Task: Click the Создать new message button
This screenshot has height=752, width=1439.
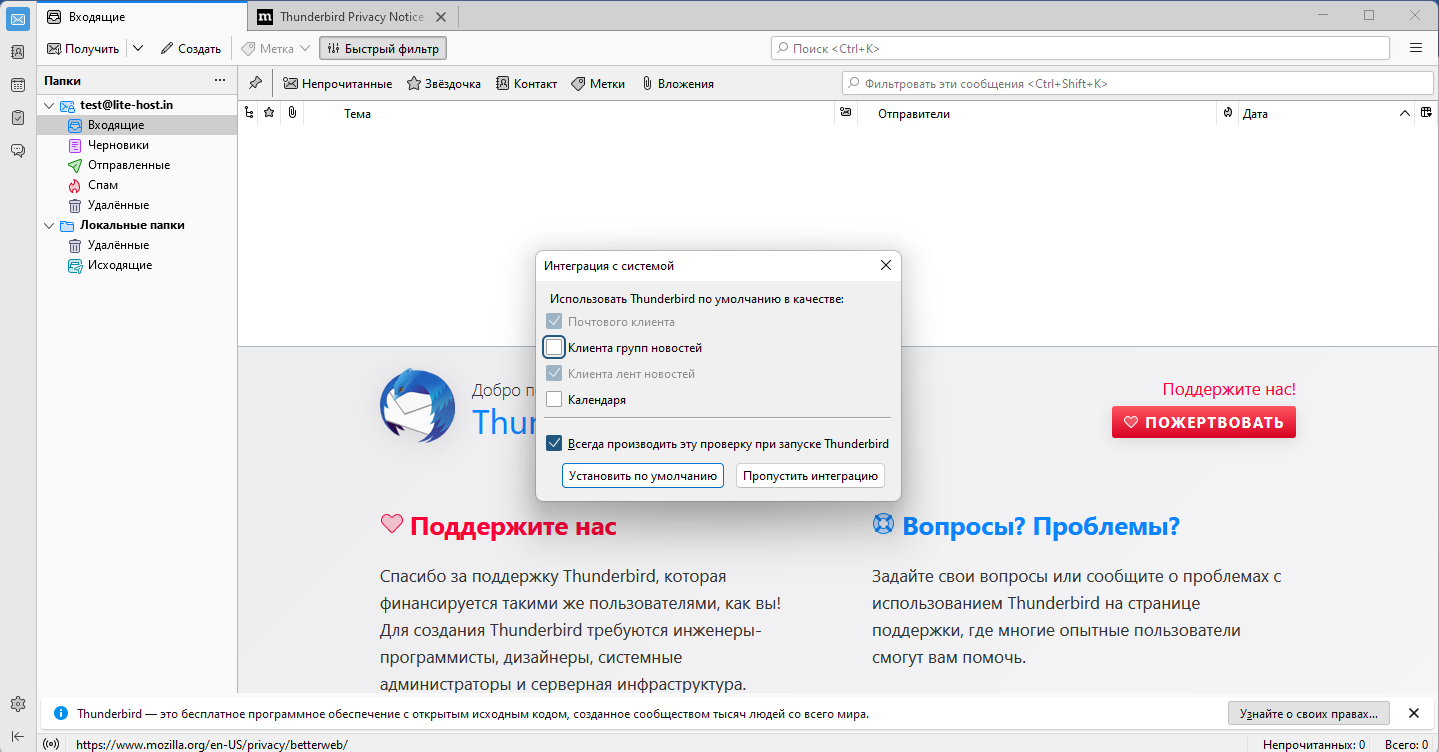Action: click(x=191, y=48)
